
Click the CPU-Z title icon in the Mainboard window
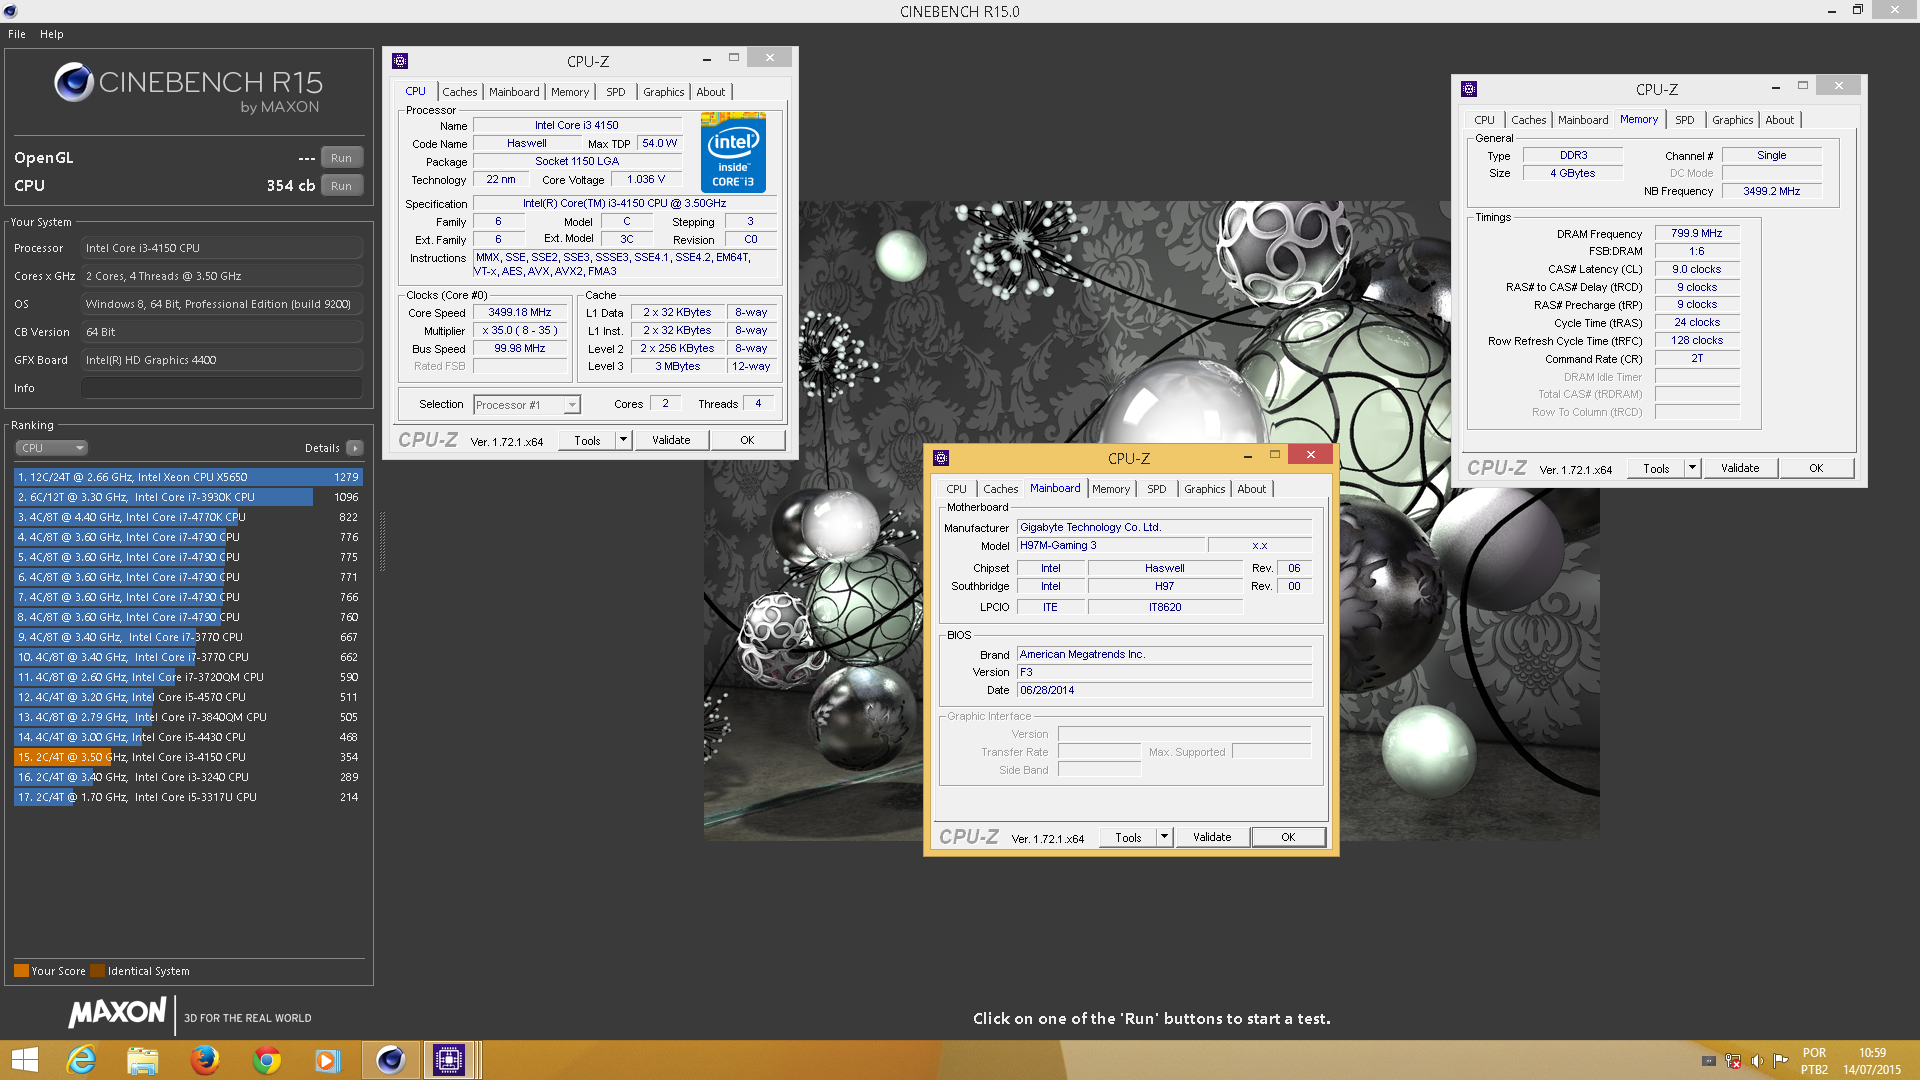[941, 458]
